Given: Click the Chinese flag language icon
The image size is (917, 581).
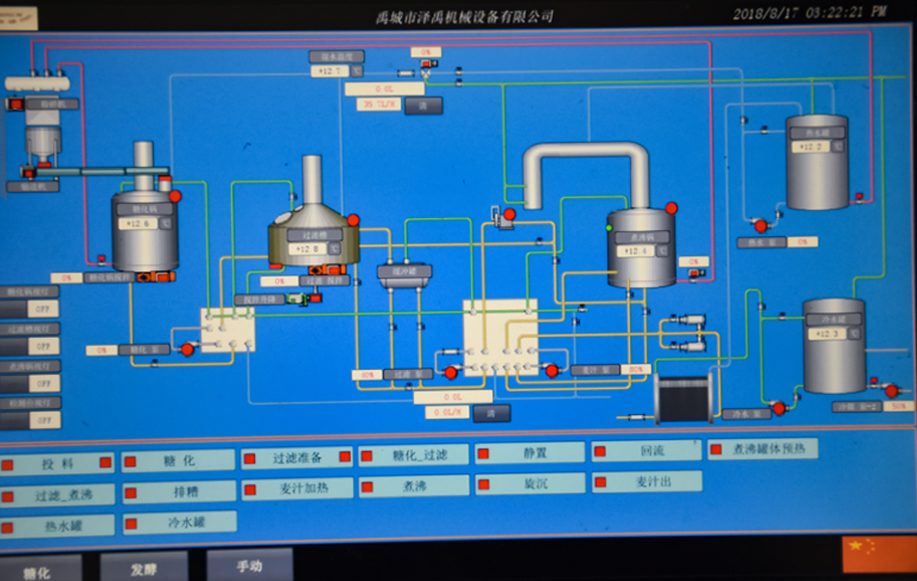Looking at the screenshot, I should pos(876,554).
